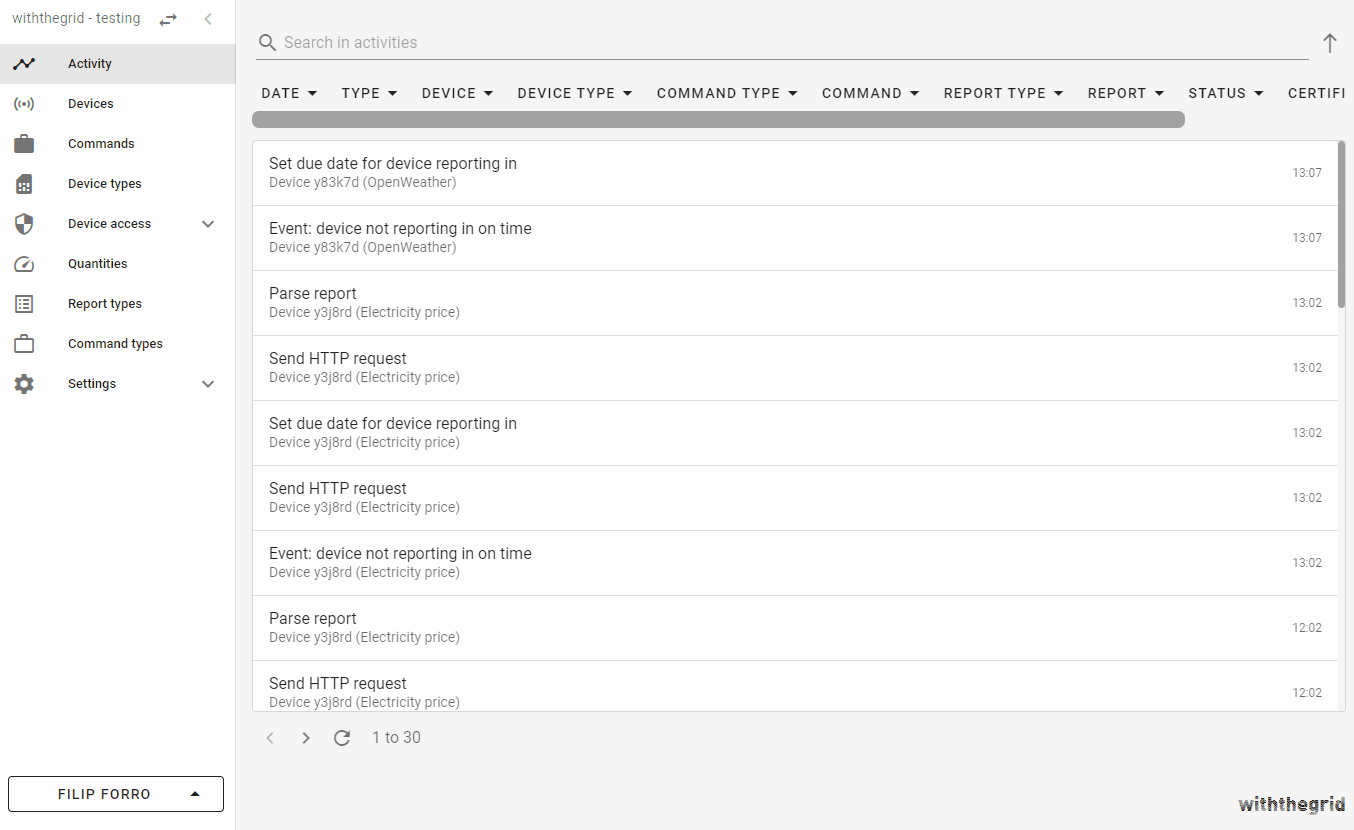Open the STATUS filter dropdown
This screenshot has width=1354, height=830.
(x=1226, y=93)
